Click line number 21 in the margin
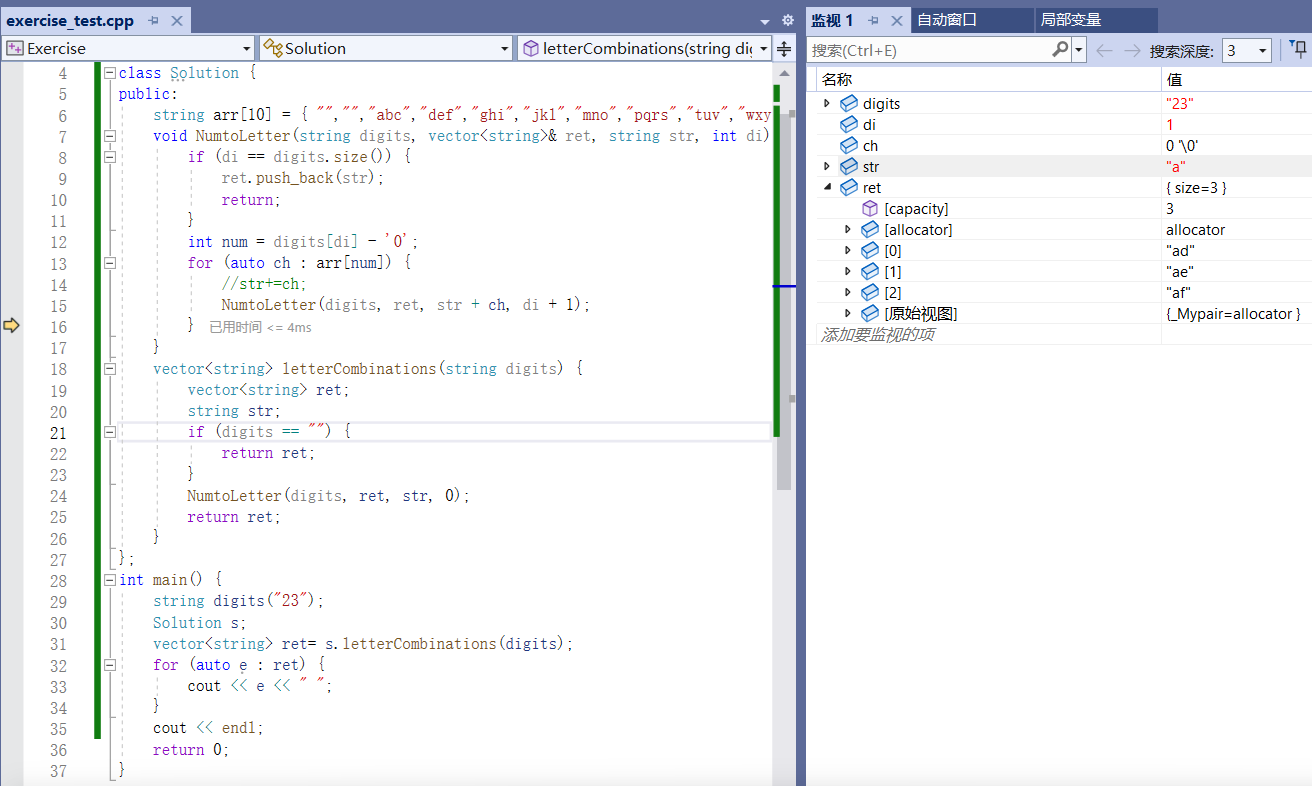The image size is (1312, 786). click(58, 432)
